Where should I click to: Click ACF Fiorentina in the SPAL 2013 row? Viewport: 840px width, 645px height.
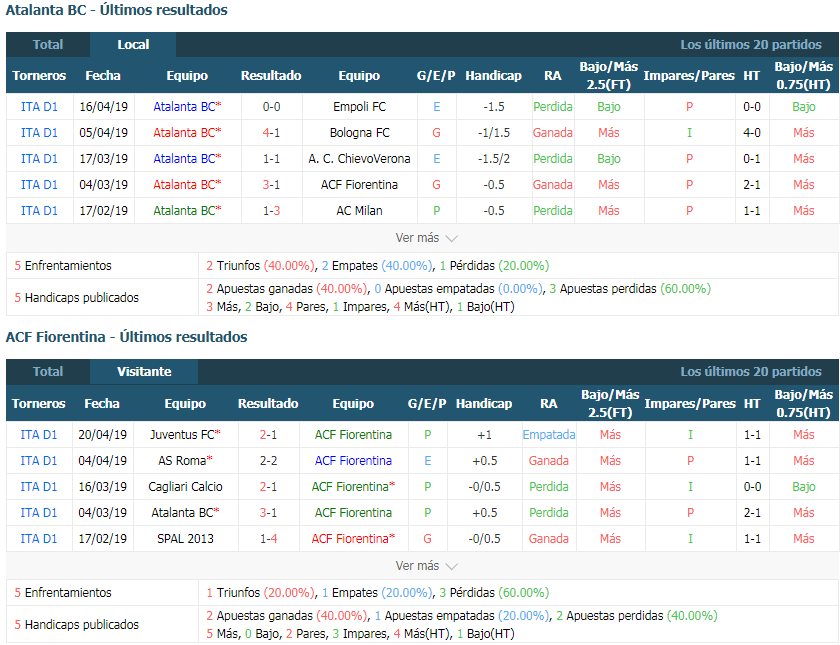[x=353, y=538]
